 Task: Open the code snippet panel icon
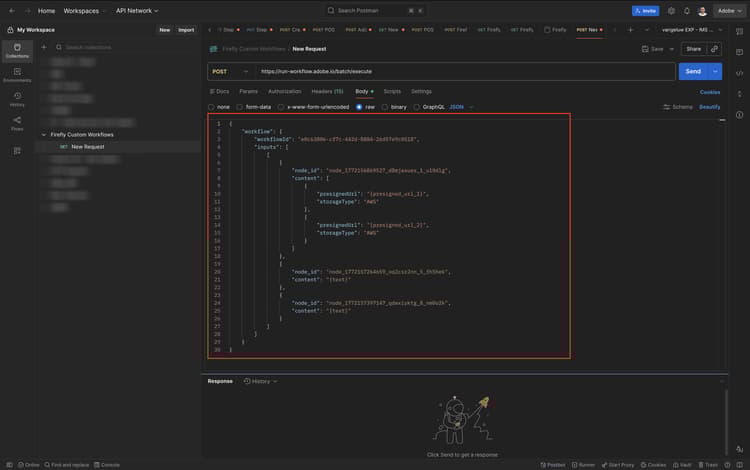click(739, 73)
